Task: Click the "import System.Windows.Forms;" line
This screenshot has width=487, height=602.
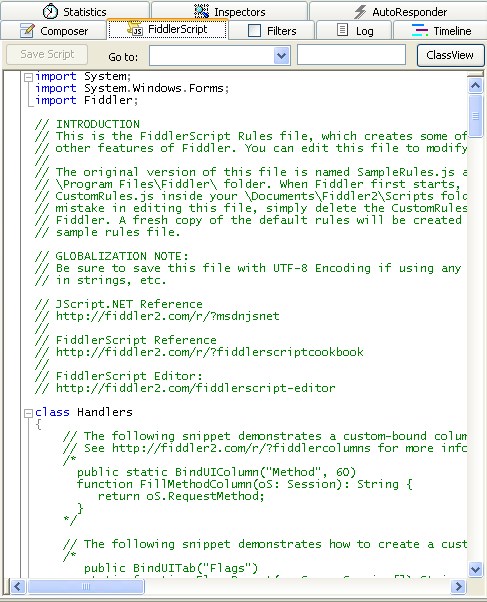Action: coord(132,88)
